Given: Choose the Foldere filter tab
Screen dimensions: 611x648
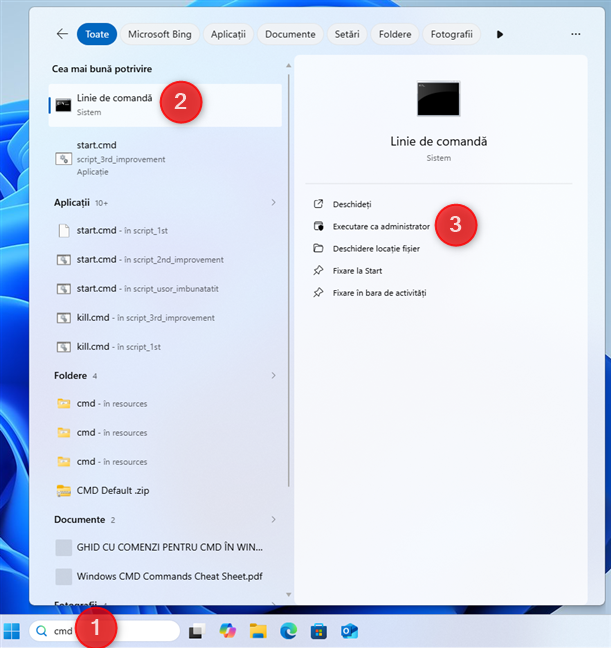Looking at the screenshot, I should click(395, 34).
